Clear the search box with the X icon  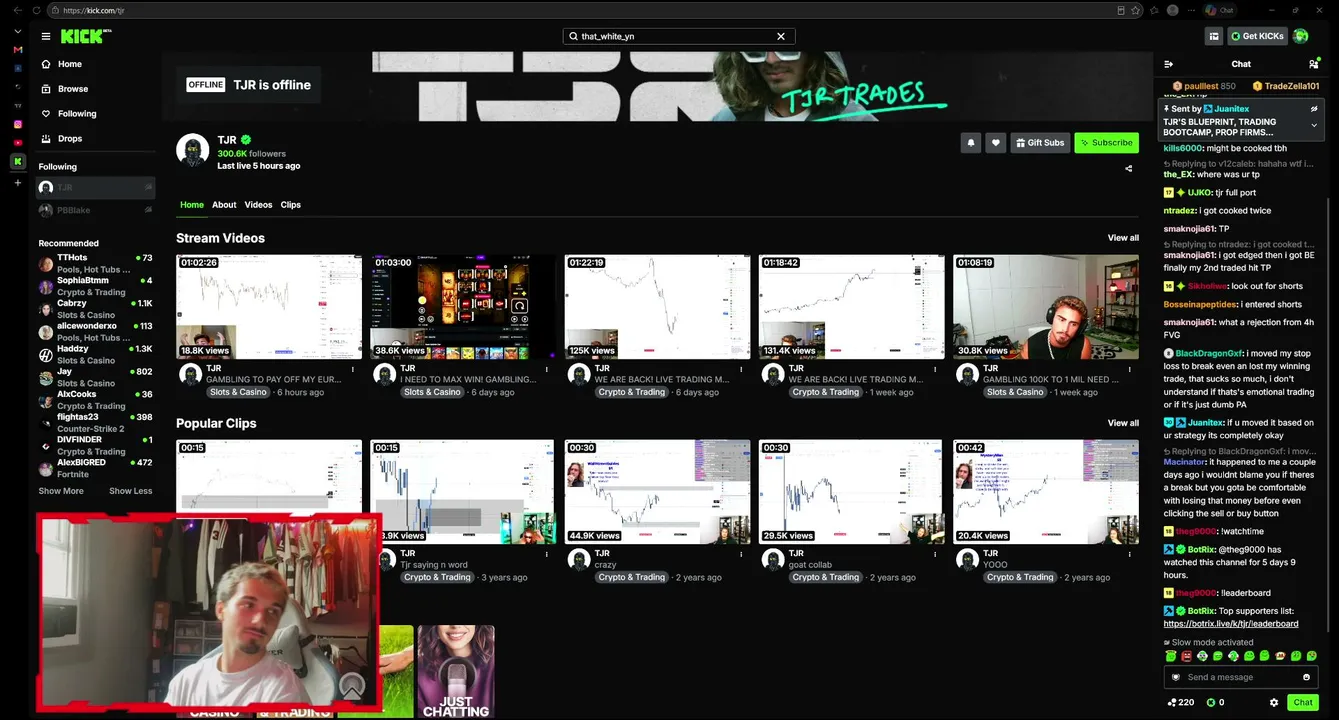[x=781, y=36]
